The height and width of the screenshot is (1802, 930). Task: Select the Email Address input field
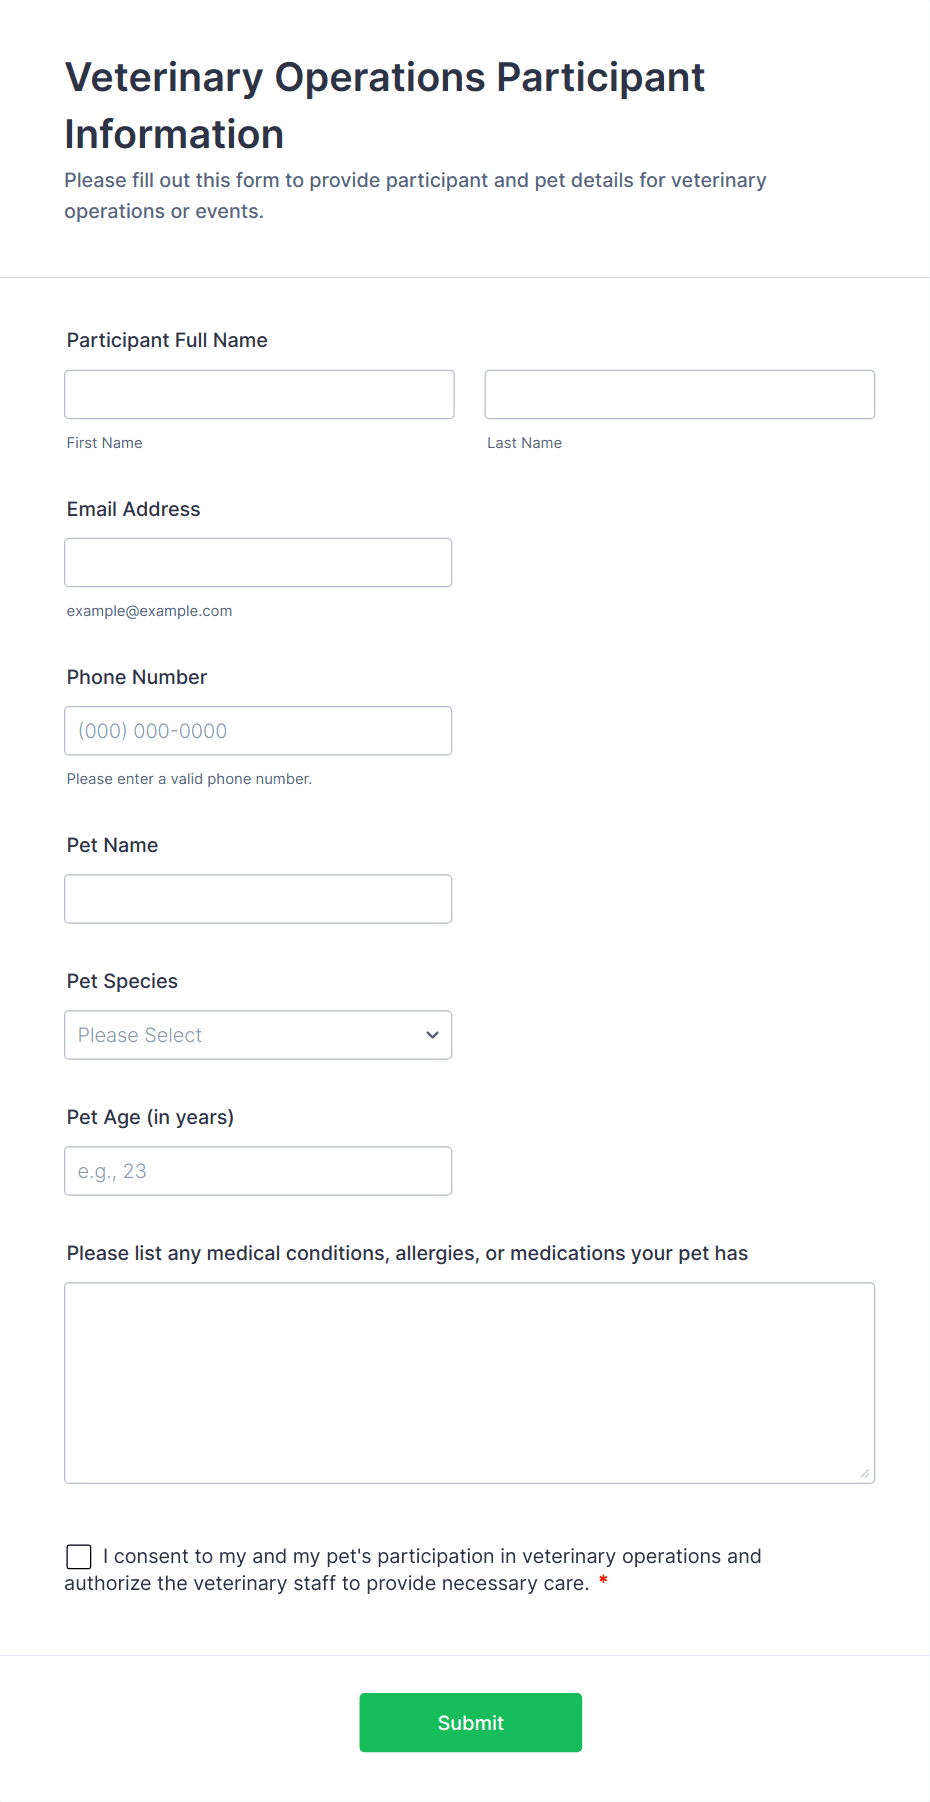pos(258,563)
